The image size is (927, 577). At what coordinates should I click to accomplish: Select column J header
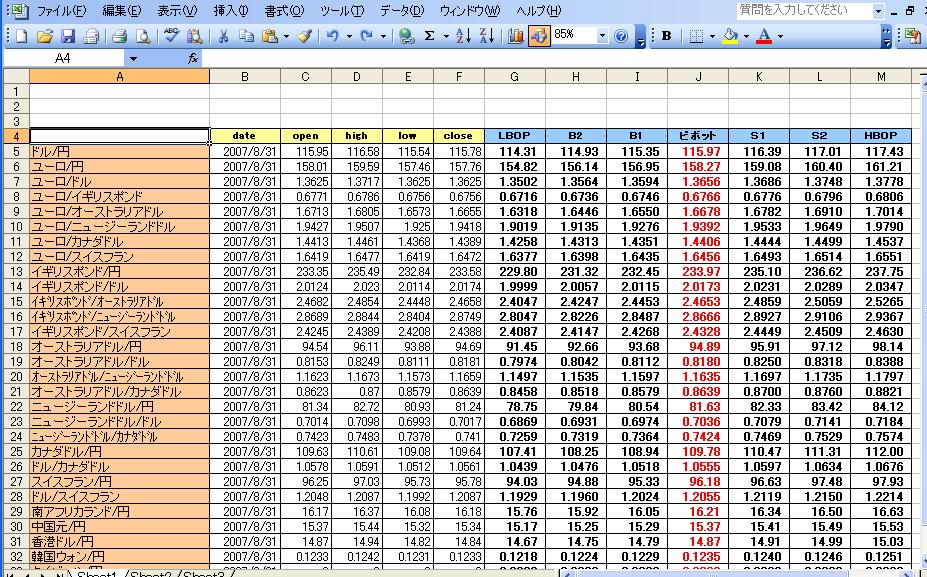[x=698, y=77]
